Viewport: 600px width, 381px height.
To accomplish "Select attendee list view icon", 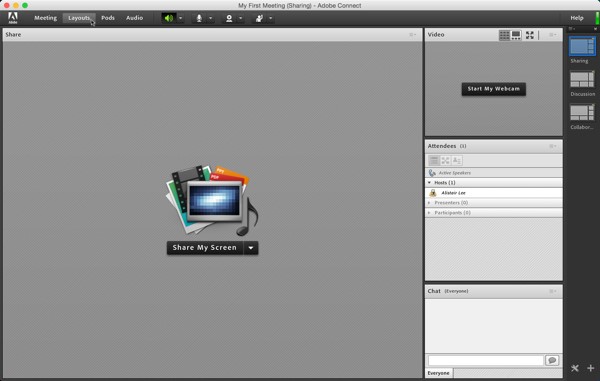I will click(434, 161).
